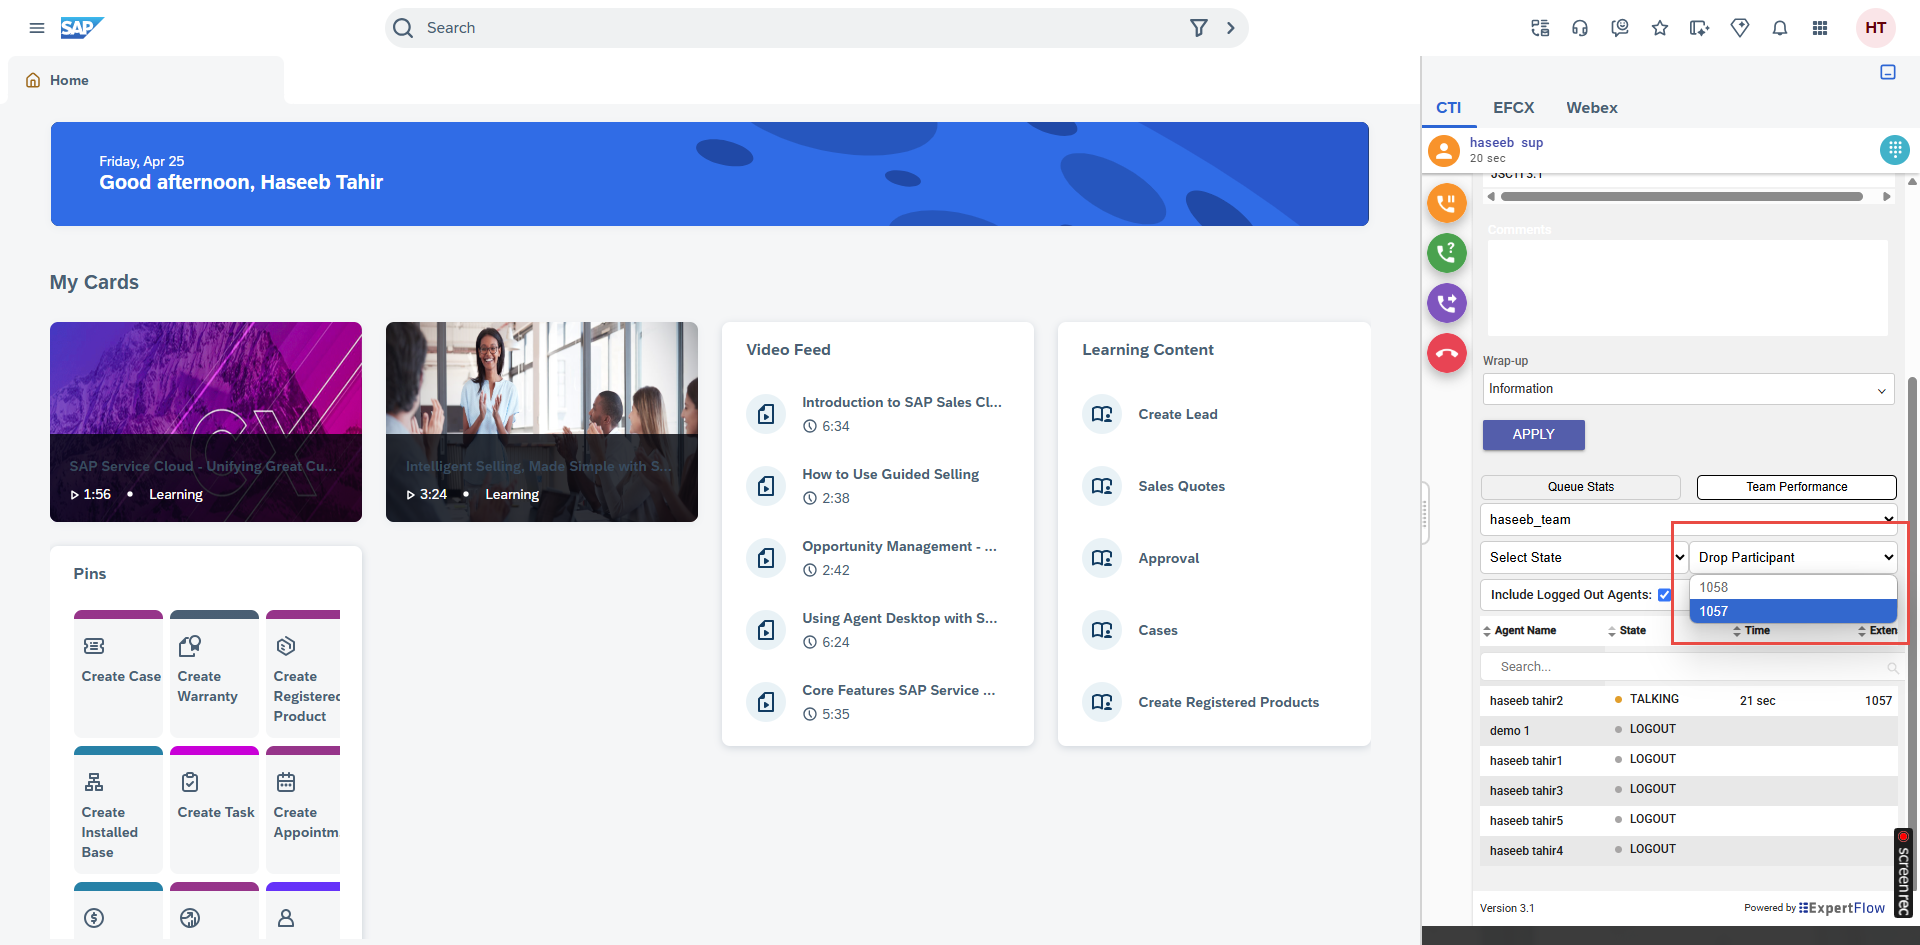Sort the table by Agent Name
This screenshot has width=1920, height=945.
1524,631
